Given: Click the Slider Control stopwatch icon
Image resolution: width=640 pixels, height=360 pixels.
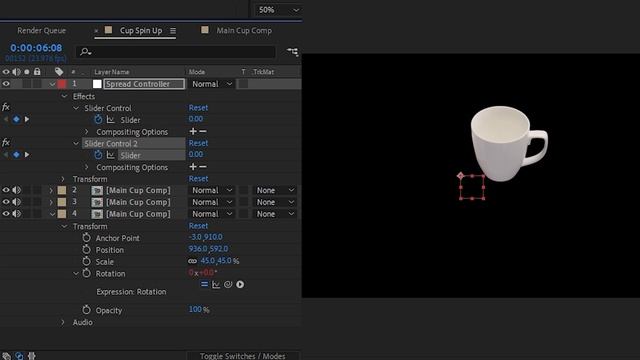Looking at the screenshot, I should coord(98,120).
